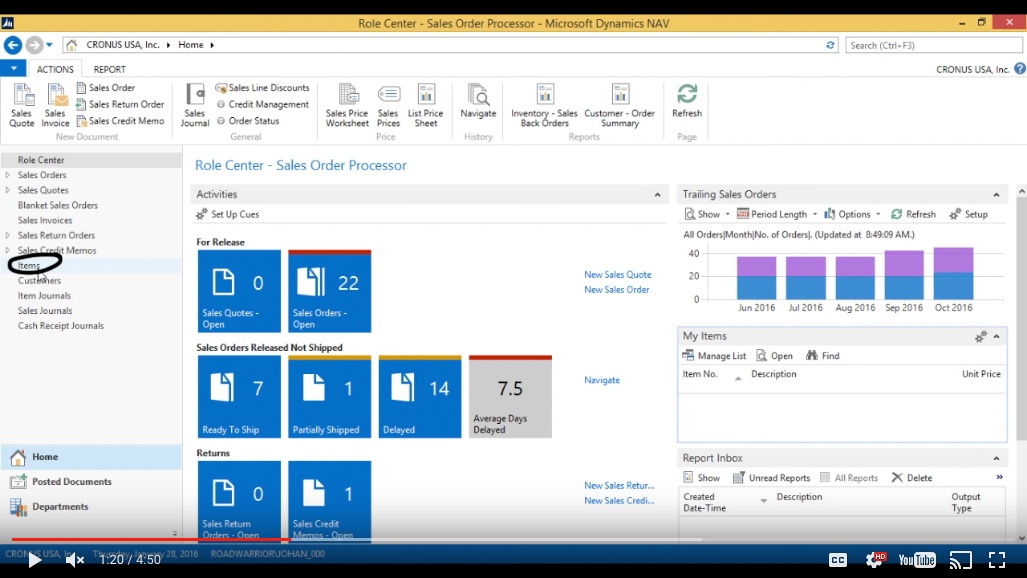
Task: Select the ACTIONS ribbon tab
Action: coord(55,69)
